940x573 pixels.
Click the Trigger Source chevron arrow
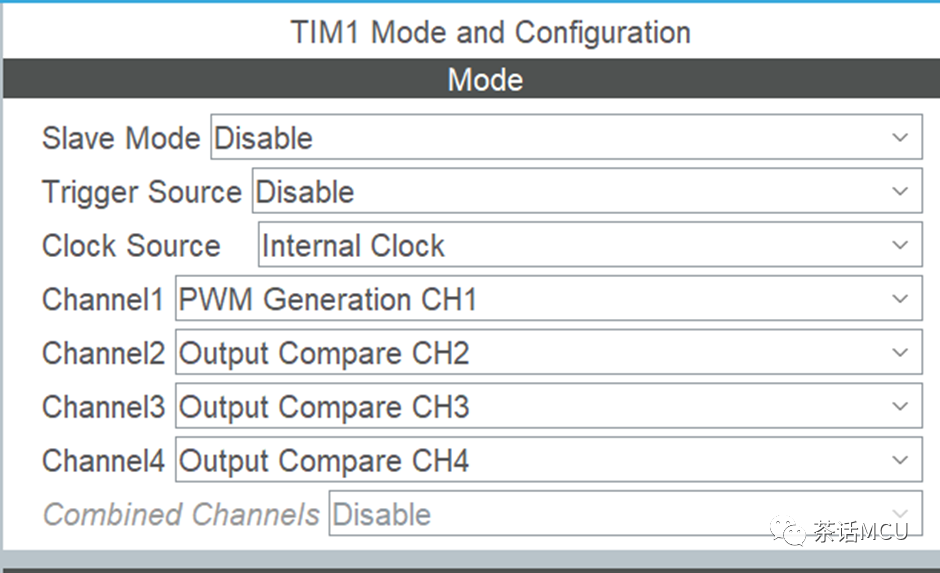tap(900, 191)
